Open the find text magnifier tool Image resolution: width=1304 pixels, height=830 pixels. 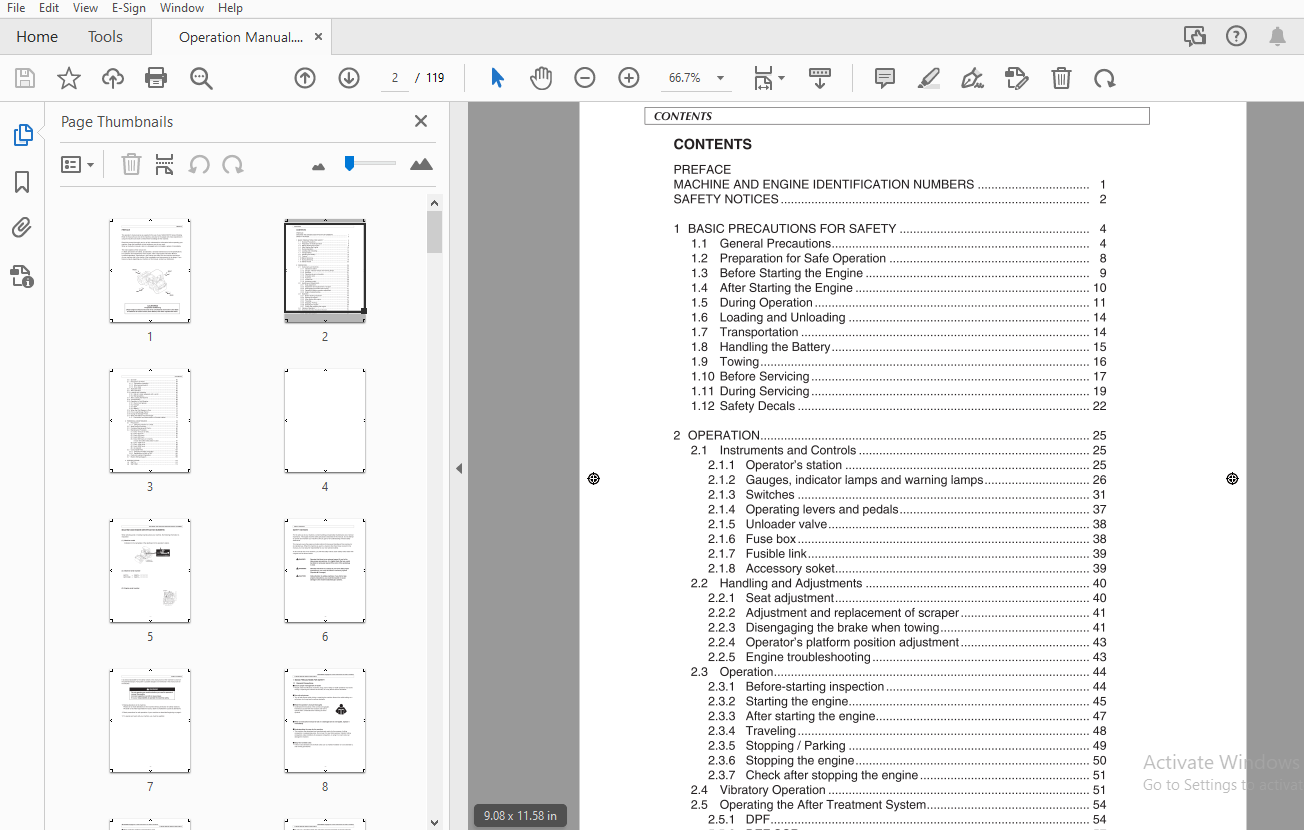point(201,78)
